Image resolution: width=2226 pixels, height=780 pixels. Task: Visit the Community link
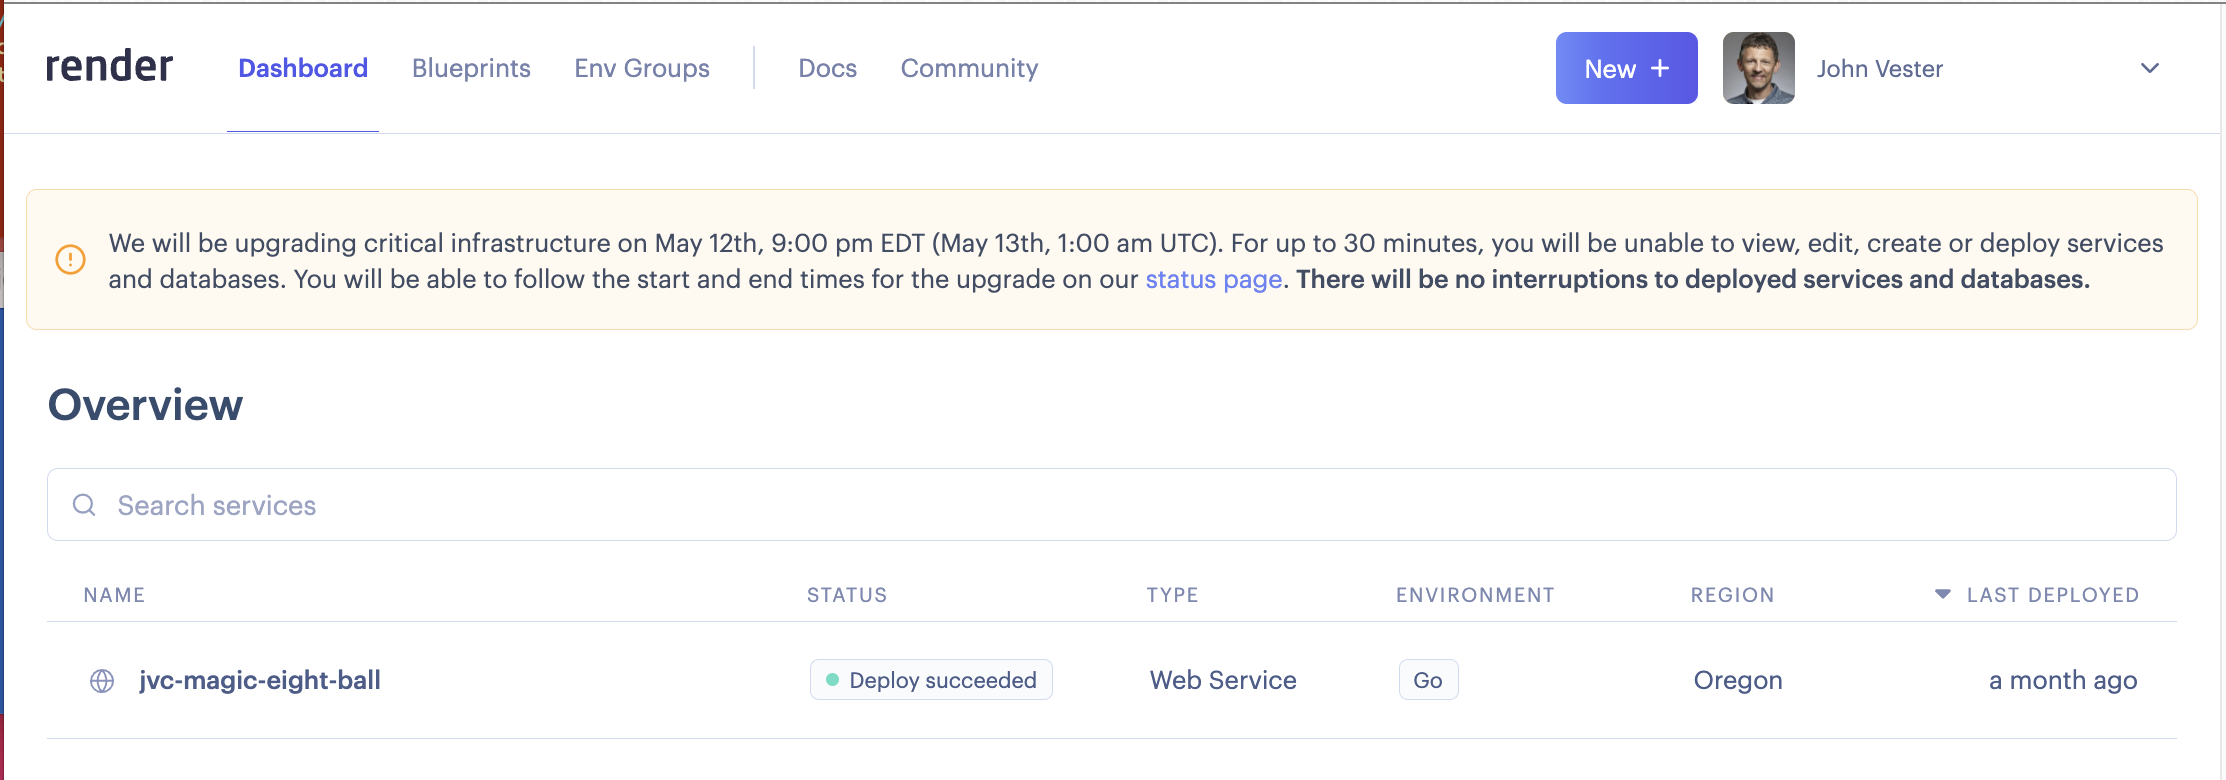(x=969, y=68)
